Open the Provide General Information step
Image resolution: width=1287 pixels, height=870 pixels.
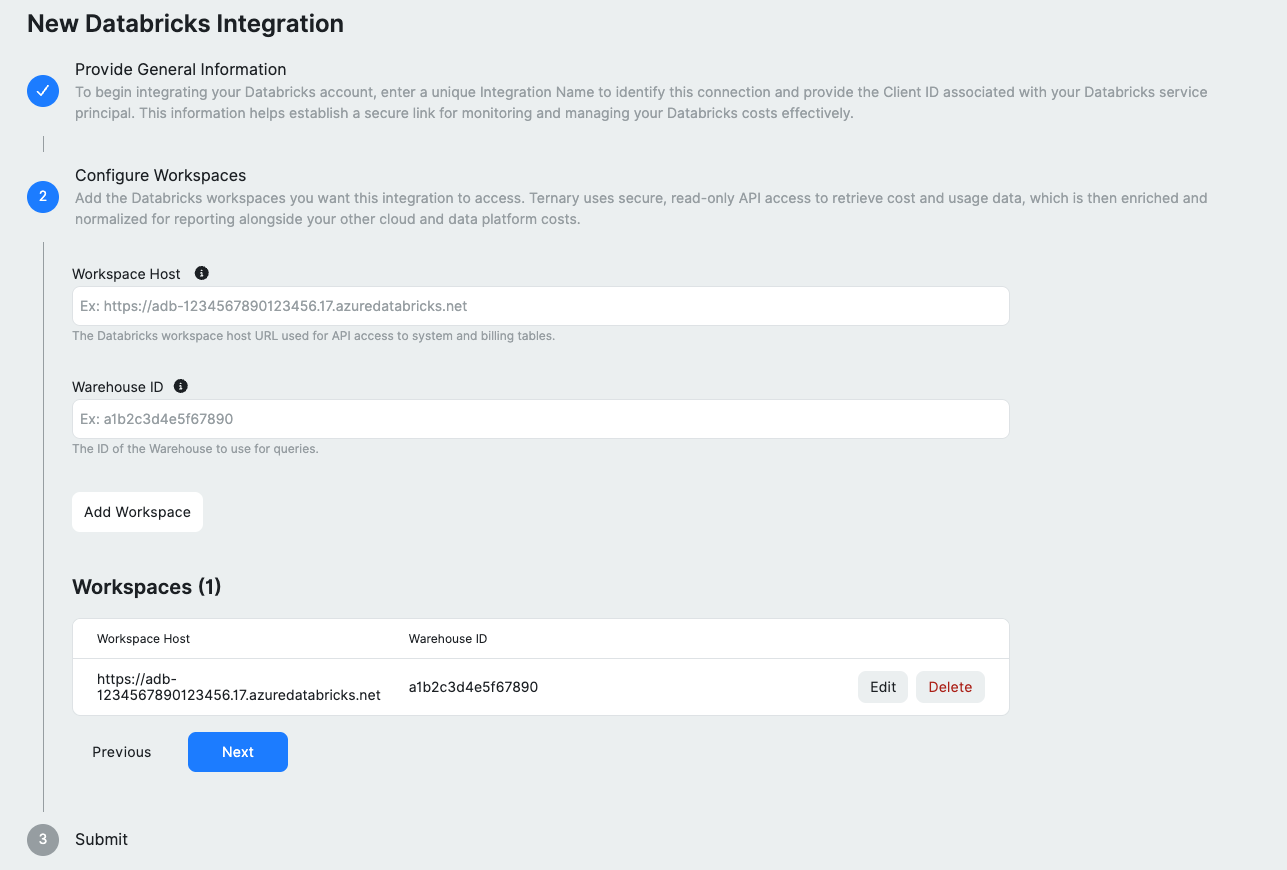click(x=181, y=69)
